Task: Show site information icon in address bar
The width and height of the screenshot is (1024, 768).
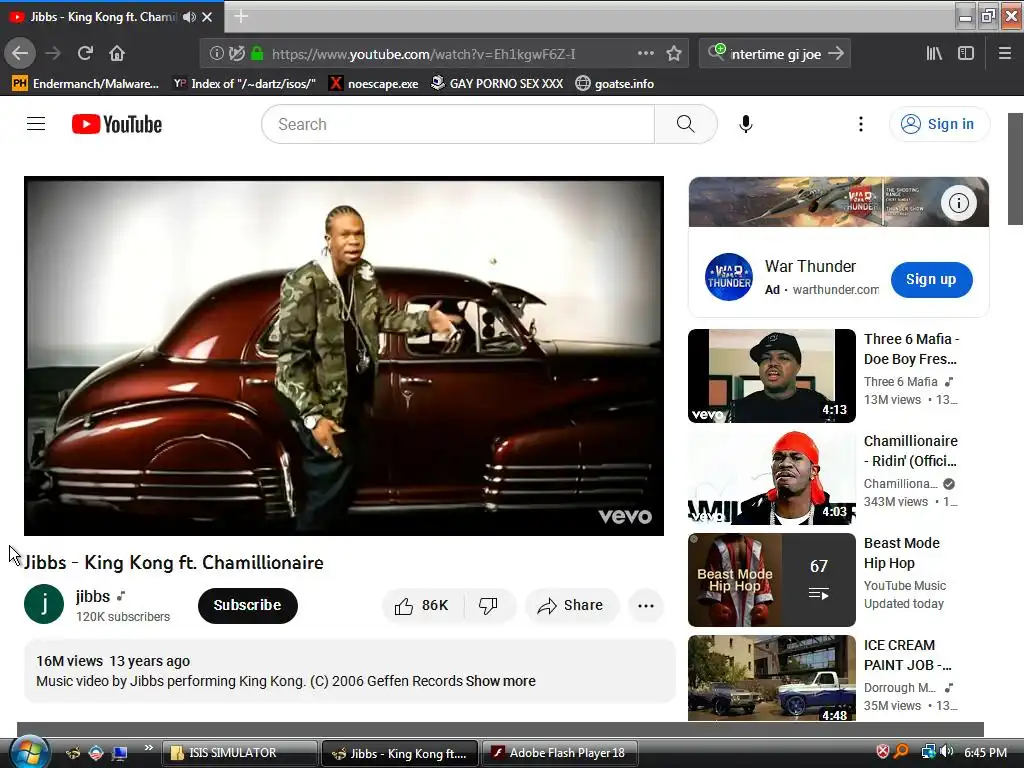Action: tap(216, 54)
